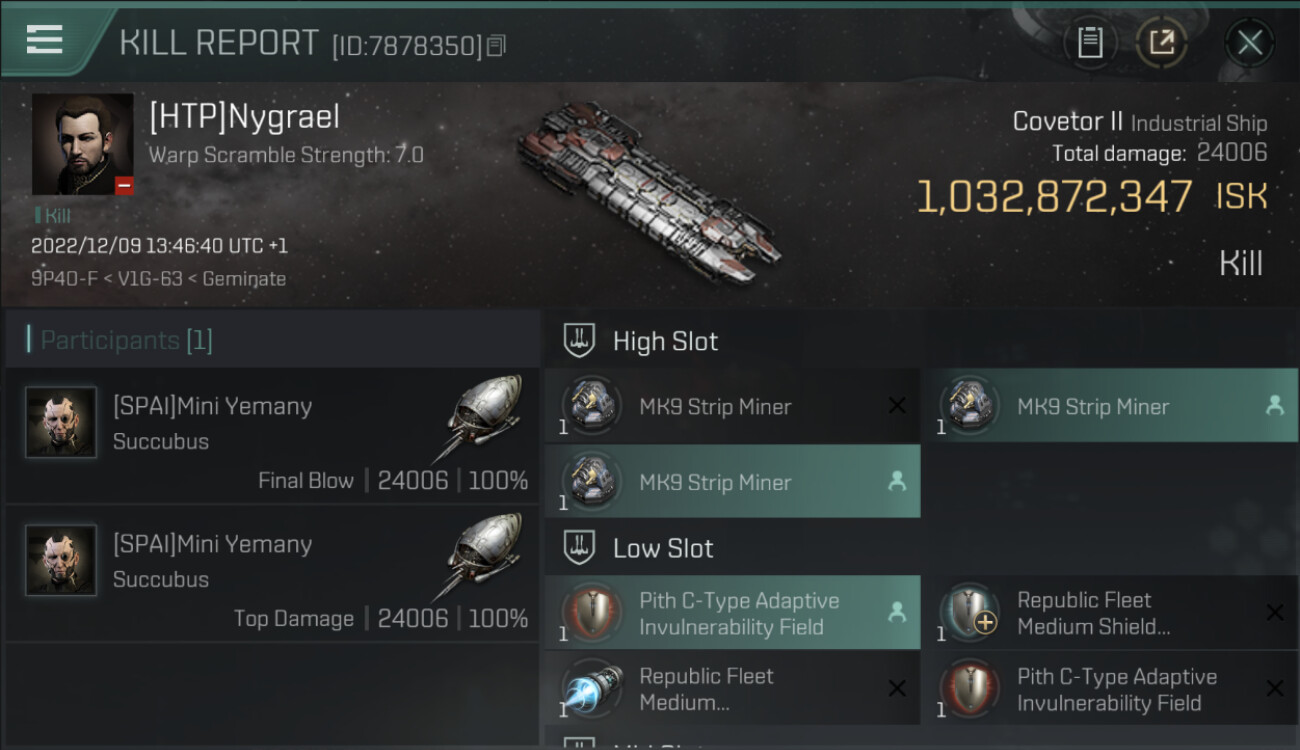Image resolution: width=1300 pixels, height=750 pixels.
Task: Click the [HTP]Nygrael pilot name
Action: click(x=244, y=117)
